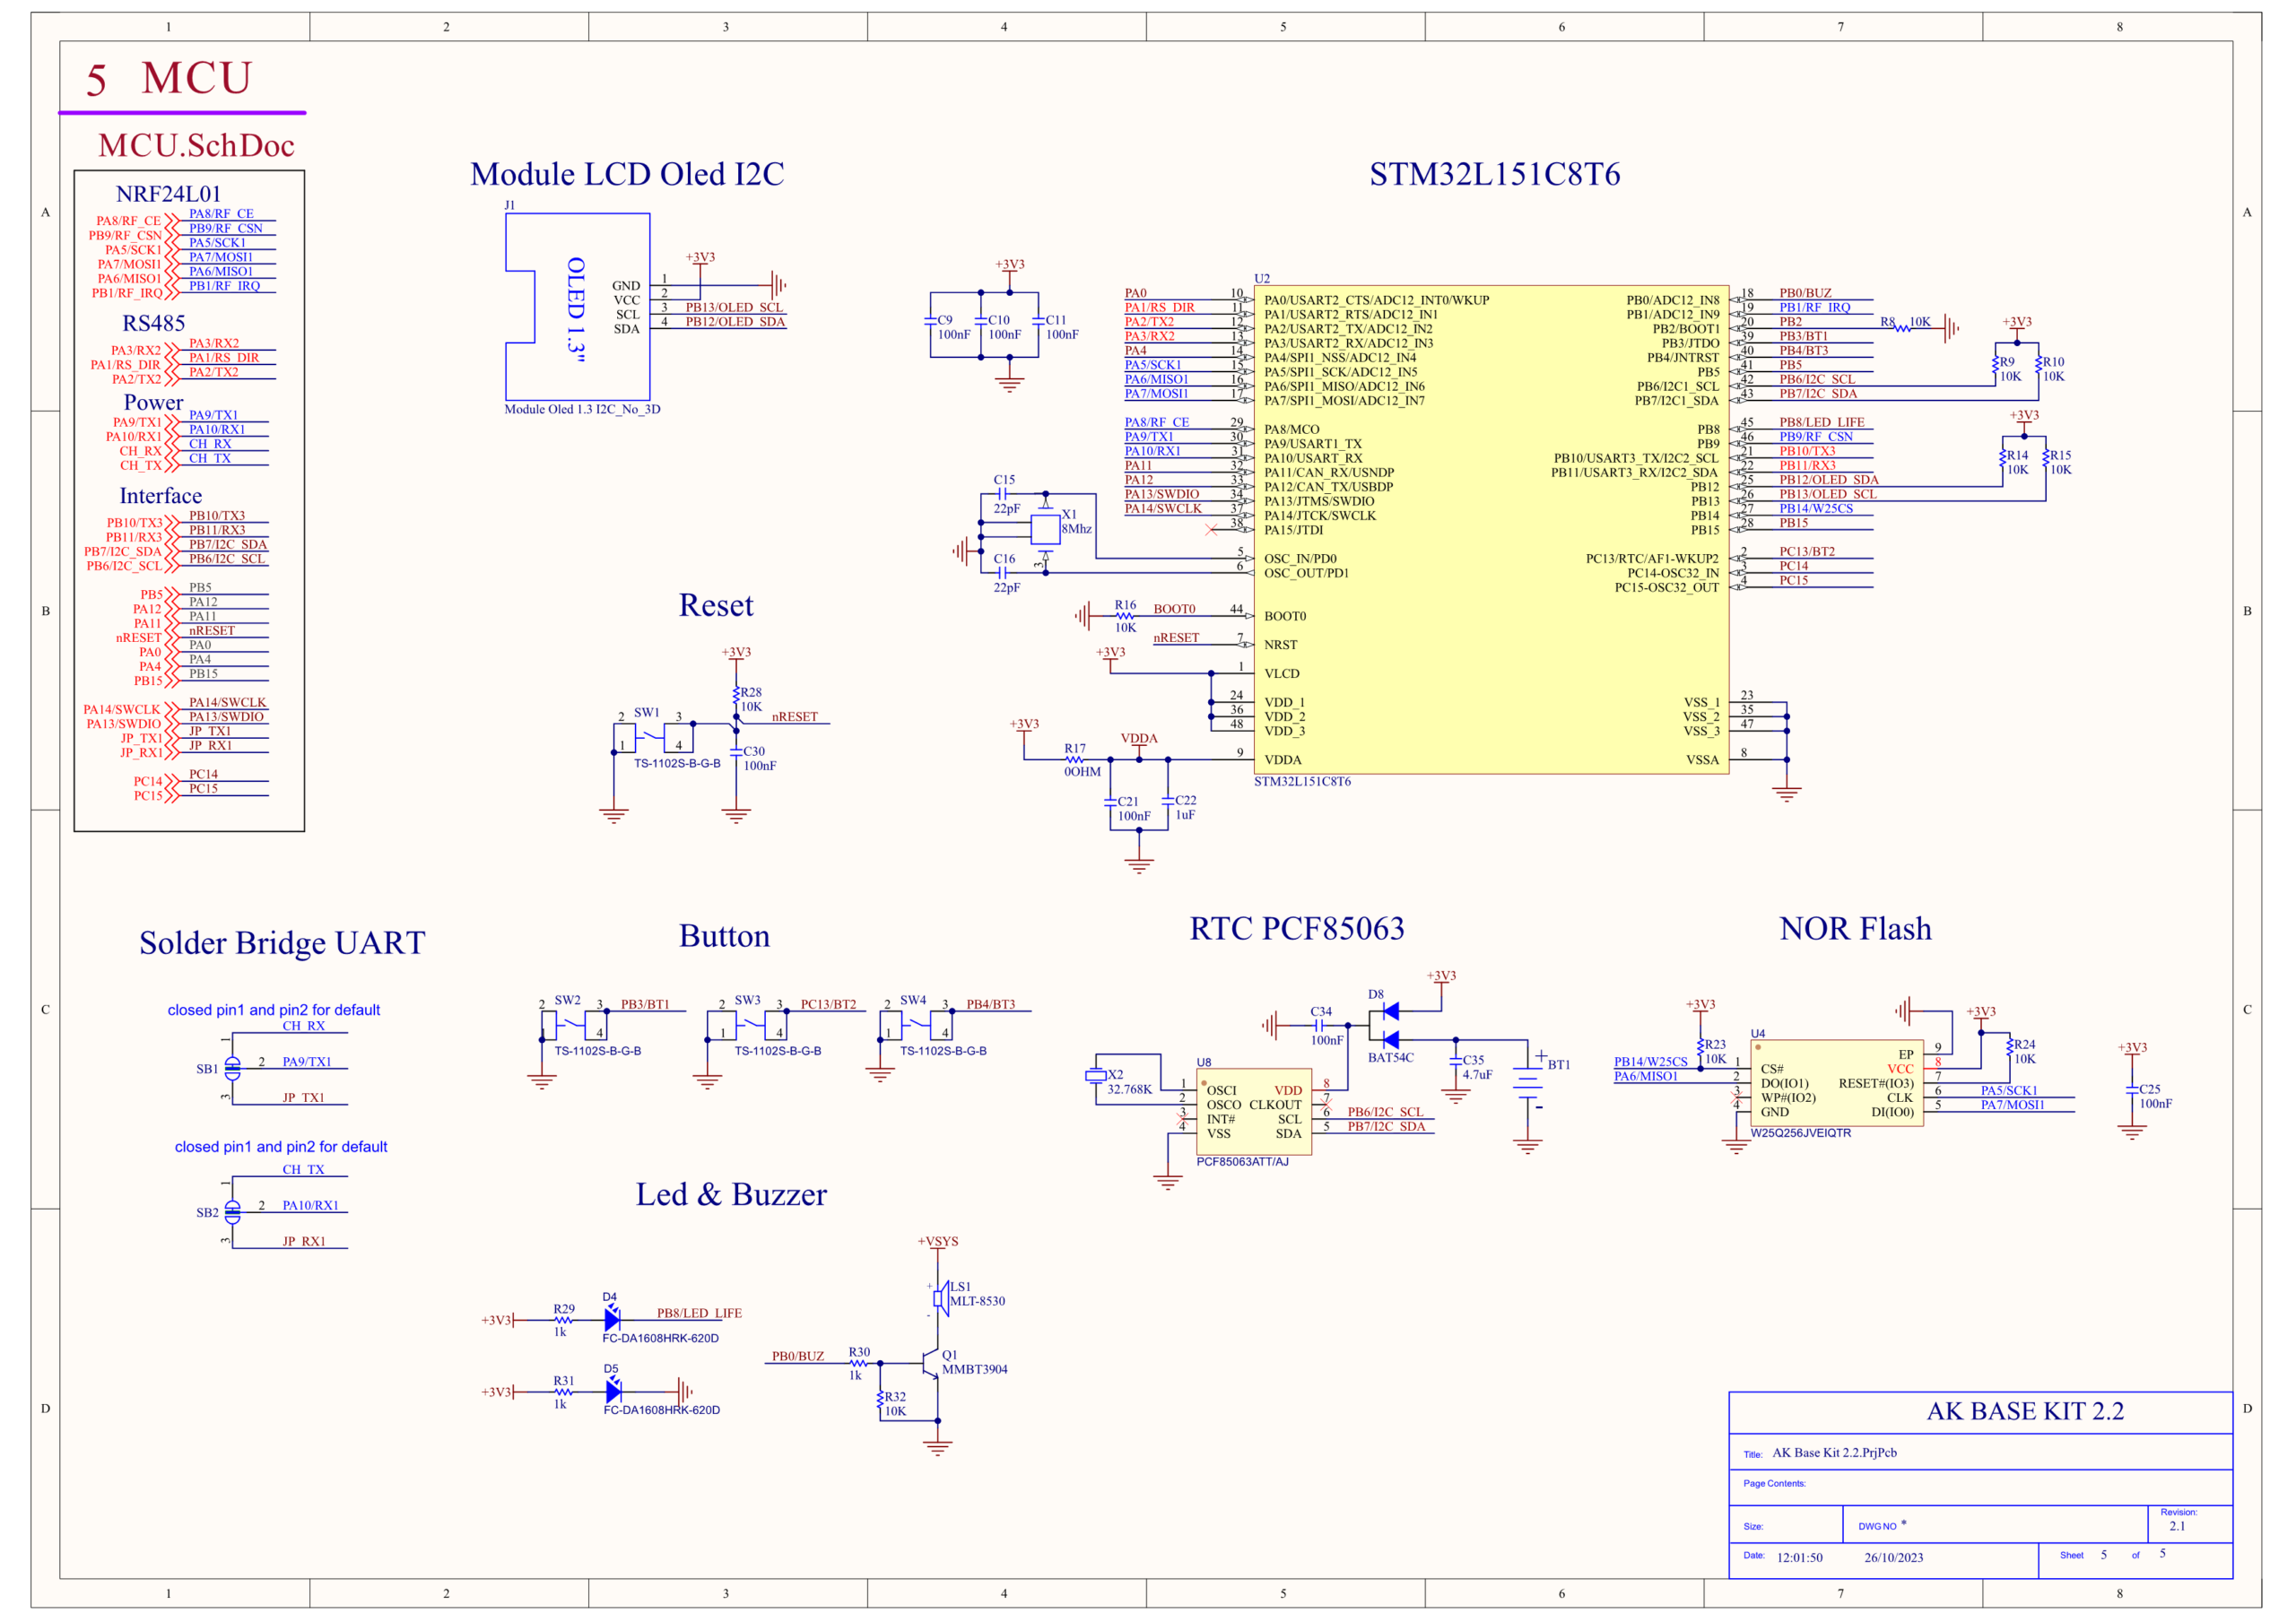The height and width of the screenshot is (1622, 2296).
Task: Select capacitor C35 4.7uF
Action: (x=1456, y=1061)
